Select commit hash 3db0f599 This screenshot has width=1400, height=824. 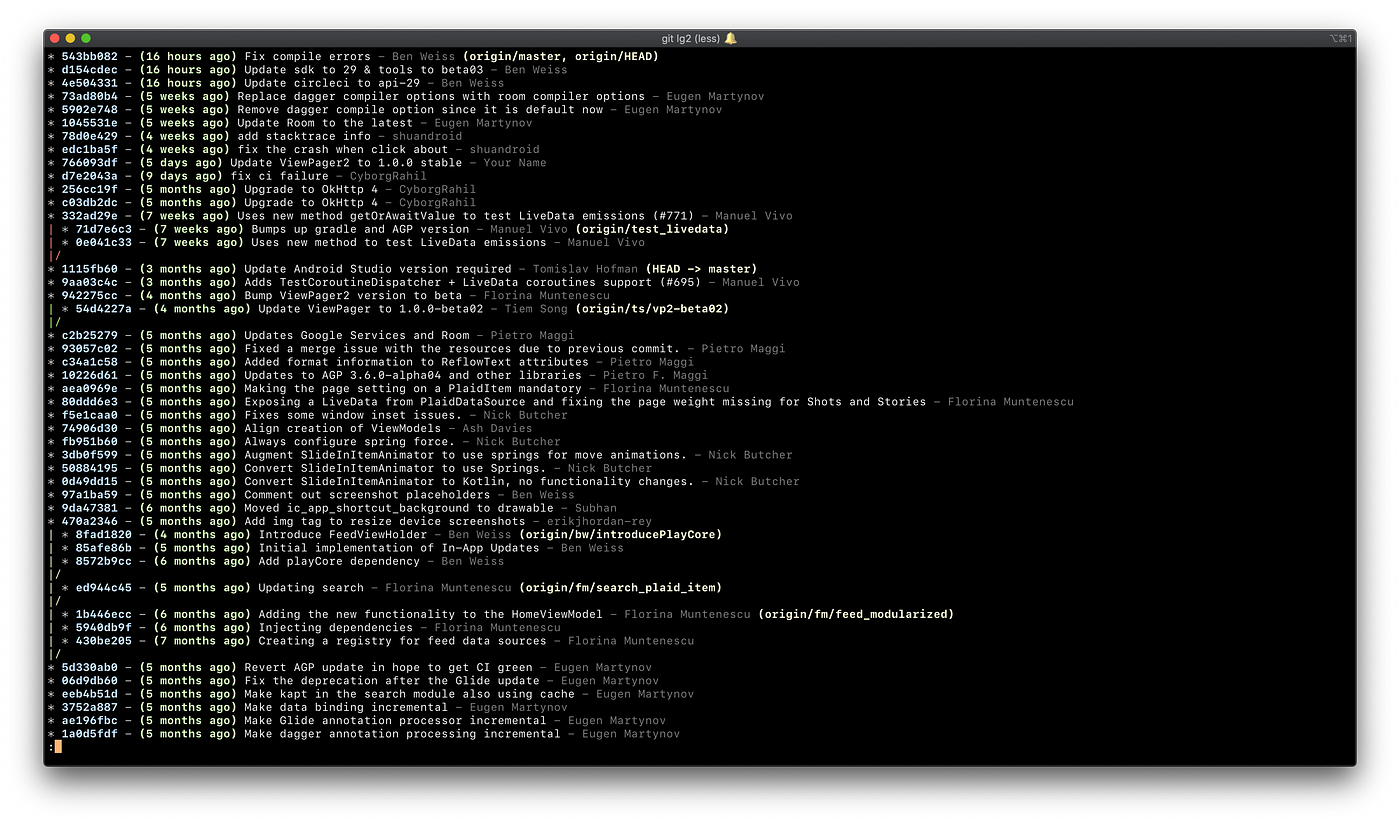coord(90,454)
